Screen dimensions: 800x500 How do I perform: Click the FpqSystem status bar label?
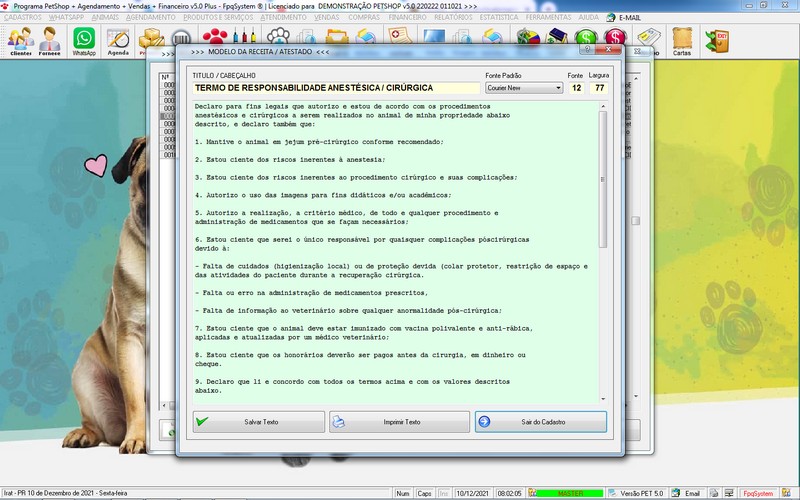[758, 493]
